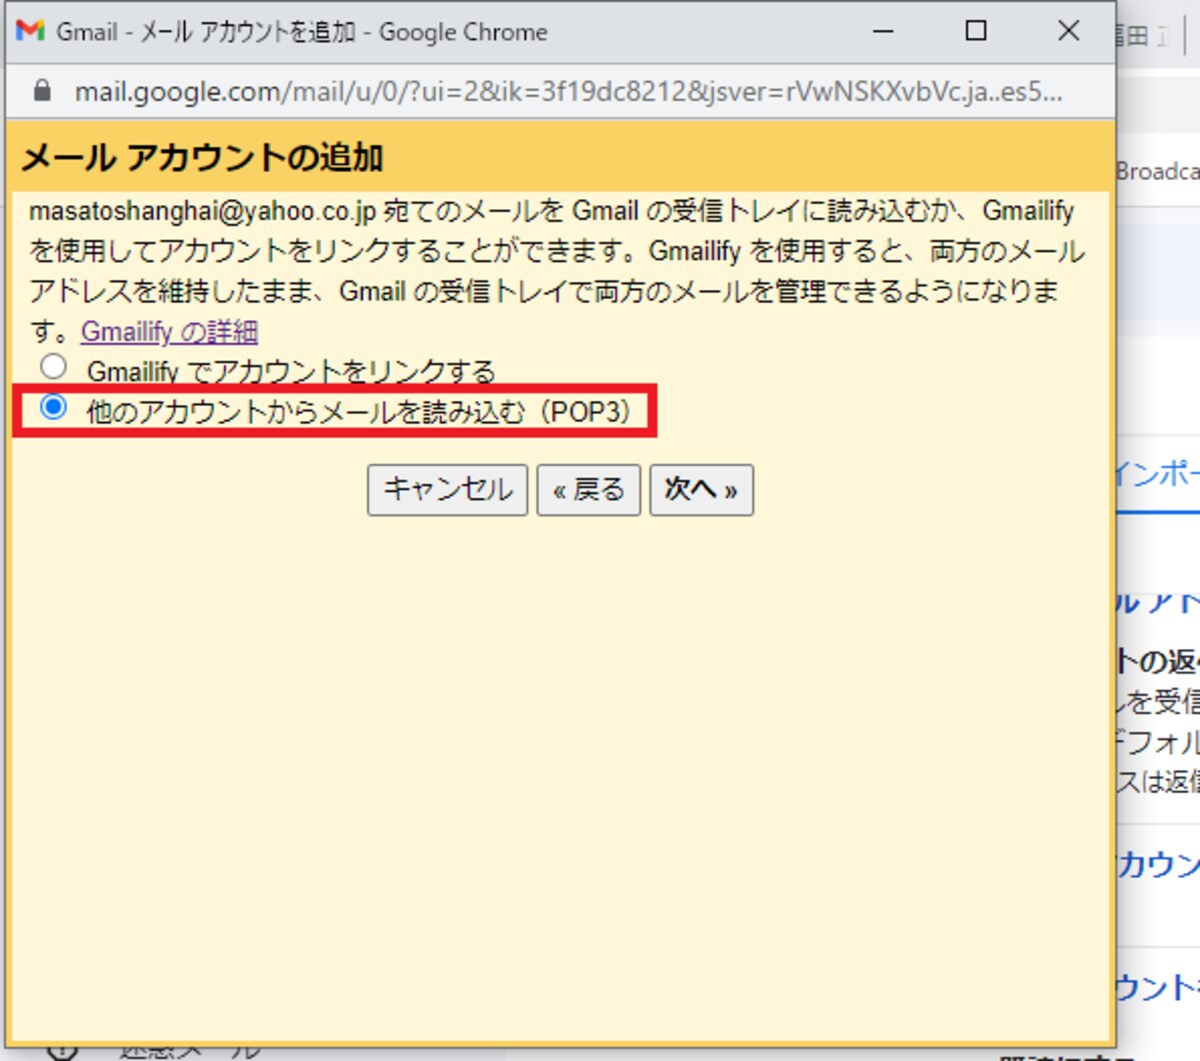
Task: Click the mail.google.com URL text
Action: click(x=568, y=92)
